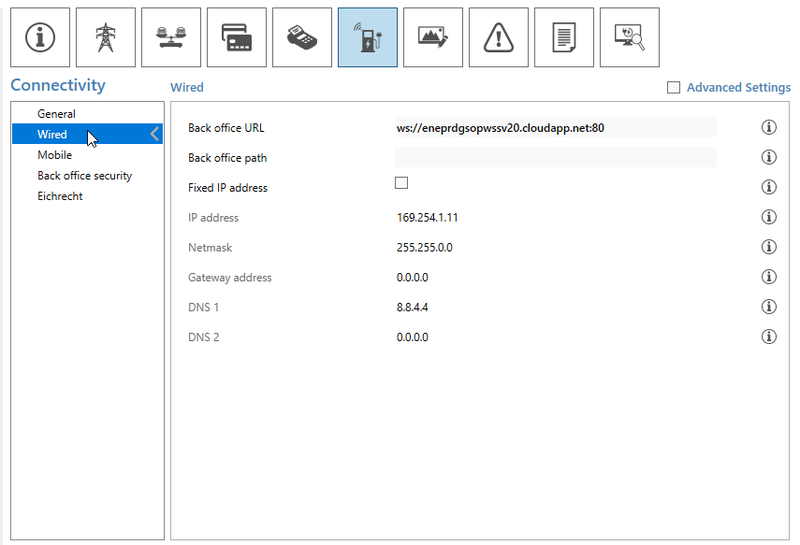Edit the Back office URL field

(556, 128)
